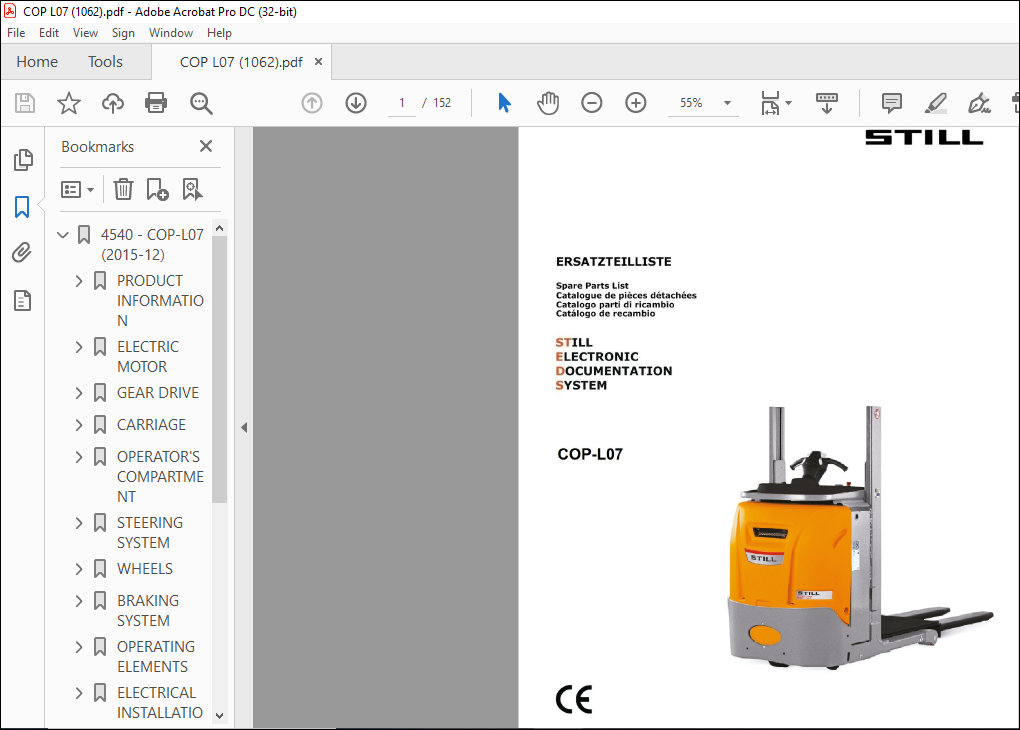Open the Sign menu
The height and width of the screenshot is (730, 1020).
click(x=123, y=33)
